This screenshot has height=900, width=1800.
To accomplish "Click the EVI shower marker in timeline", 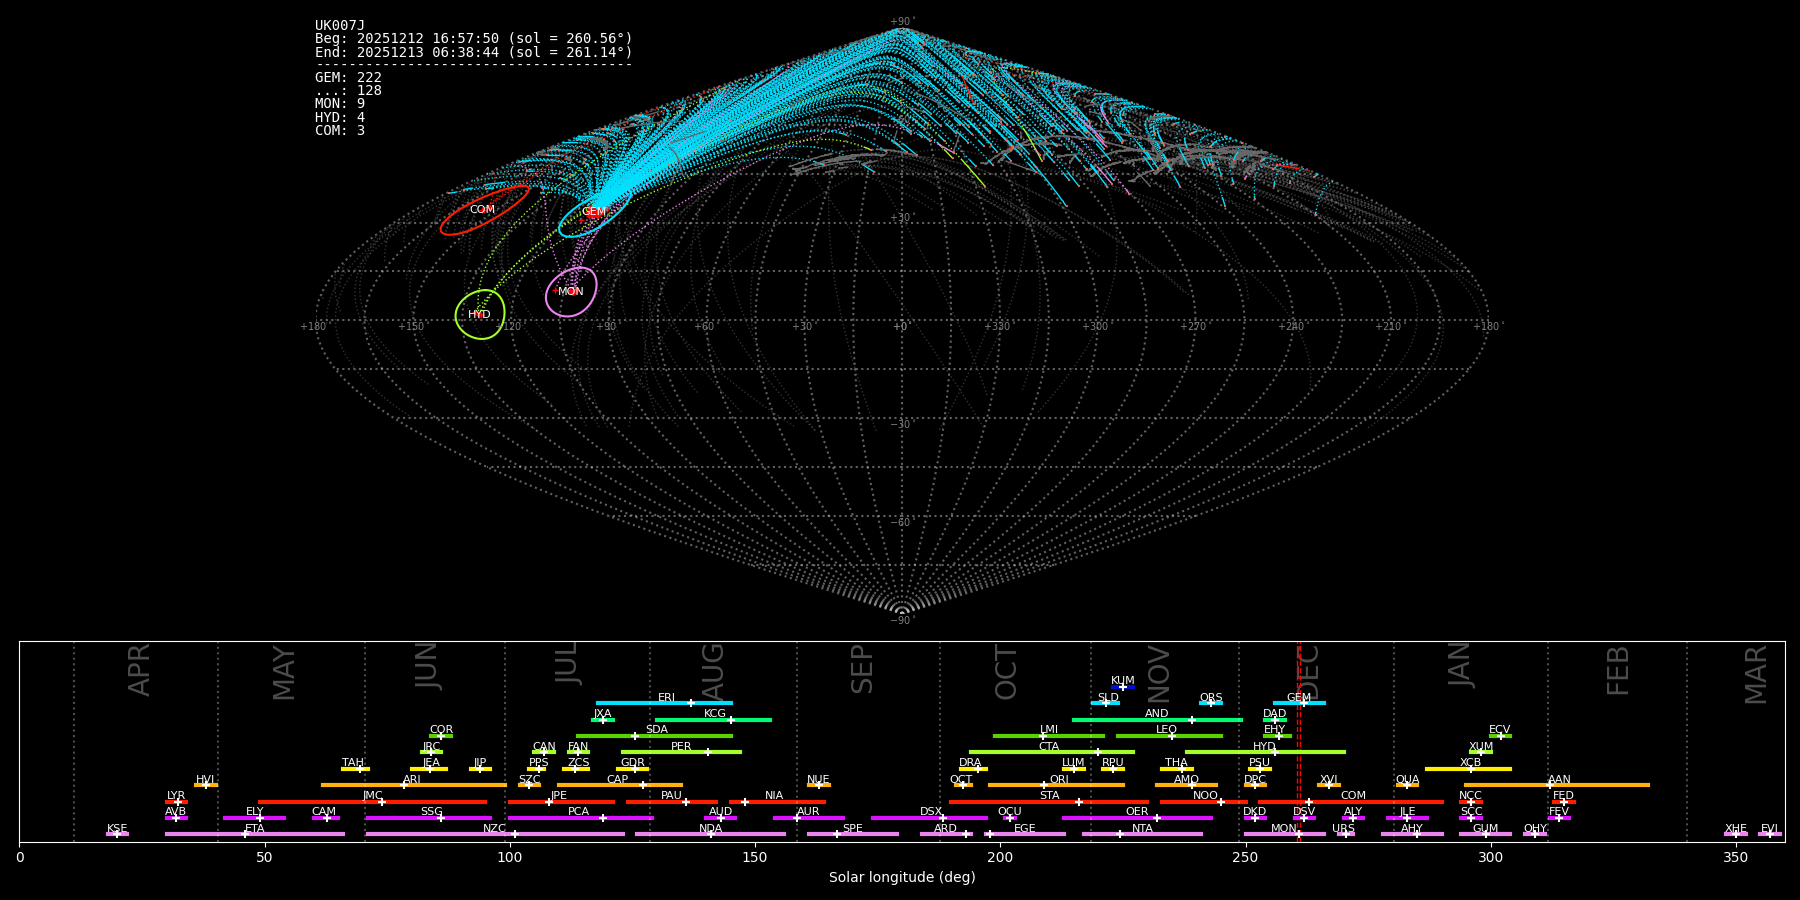I will 1769,834.
